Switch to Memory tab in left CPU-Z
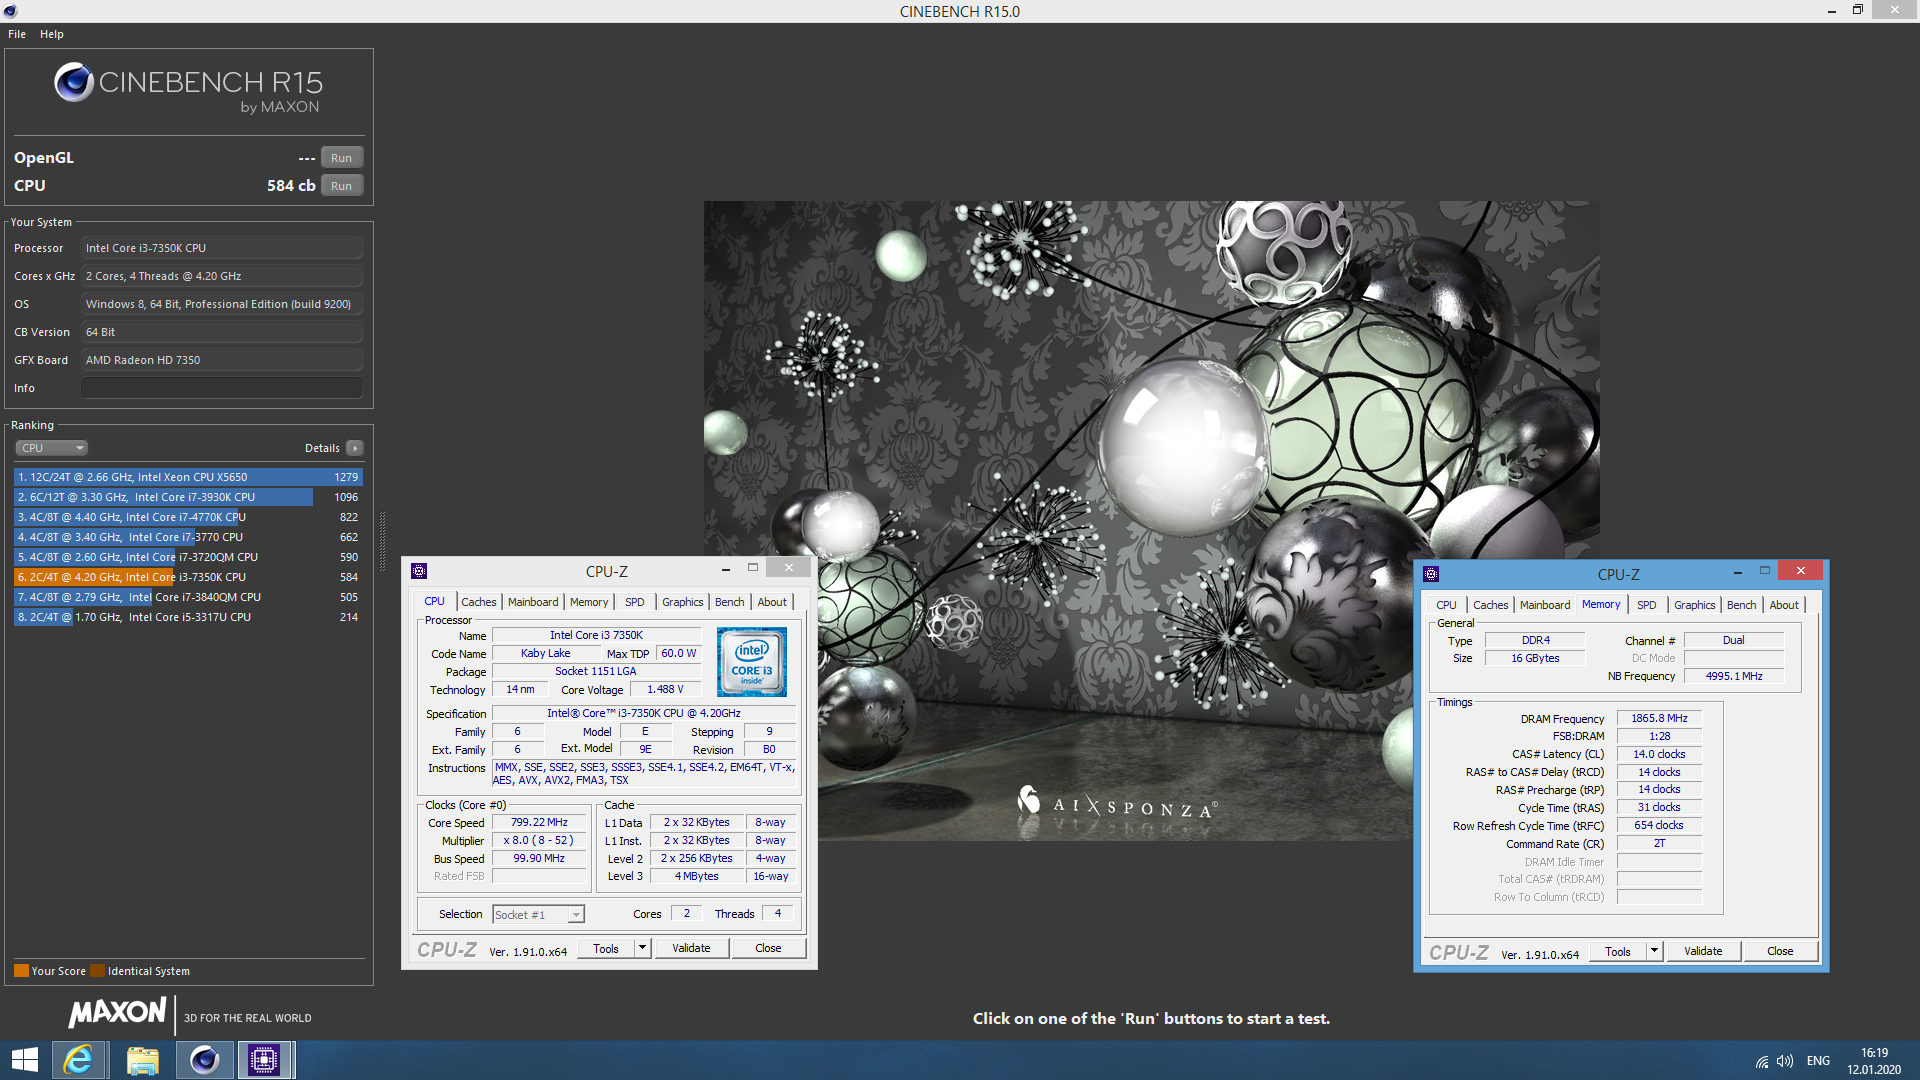Image resolution: width=1920 pixels, height=1080 pixels. pos(589,602)
